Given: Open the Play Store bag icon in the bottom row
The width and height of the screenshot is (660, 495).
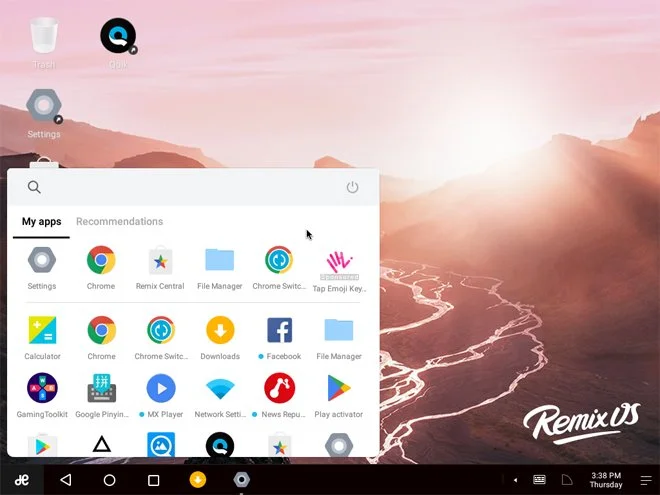Looking at the screenshot, I should point(42,444).
